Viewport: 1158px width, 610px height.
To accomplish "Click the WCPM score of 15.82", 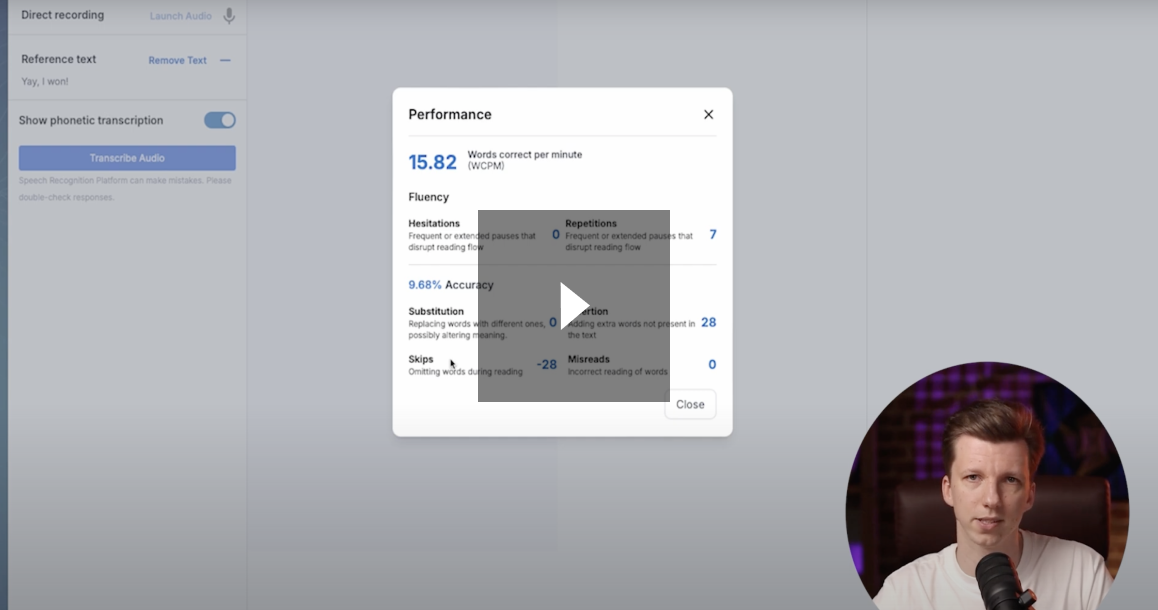I will (x=430, y=159).
